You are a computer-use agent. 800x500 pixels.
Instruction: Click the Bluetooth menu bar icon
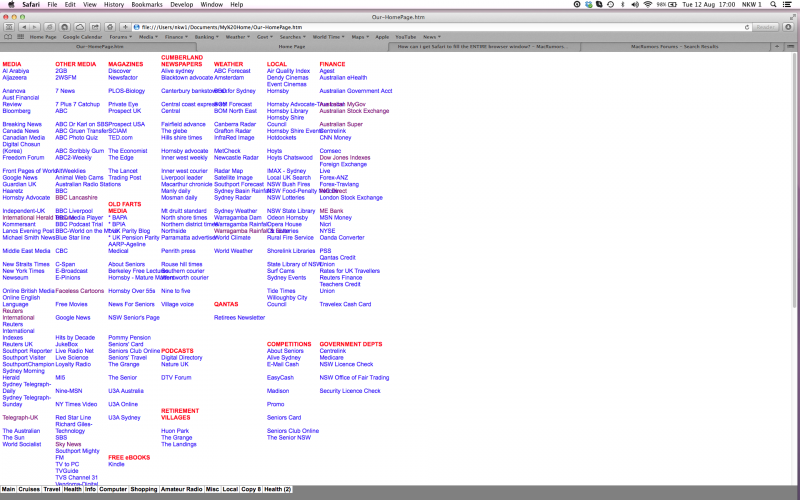coord(622,5)
